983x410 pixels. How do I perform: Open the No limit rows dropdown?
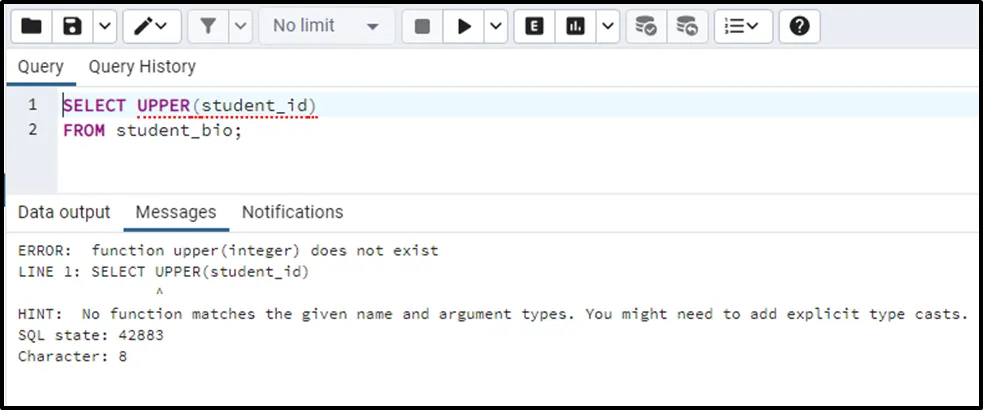click(x=325, y=27)
